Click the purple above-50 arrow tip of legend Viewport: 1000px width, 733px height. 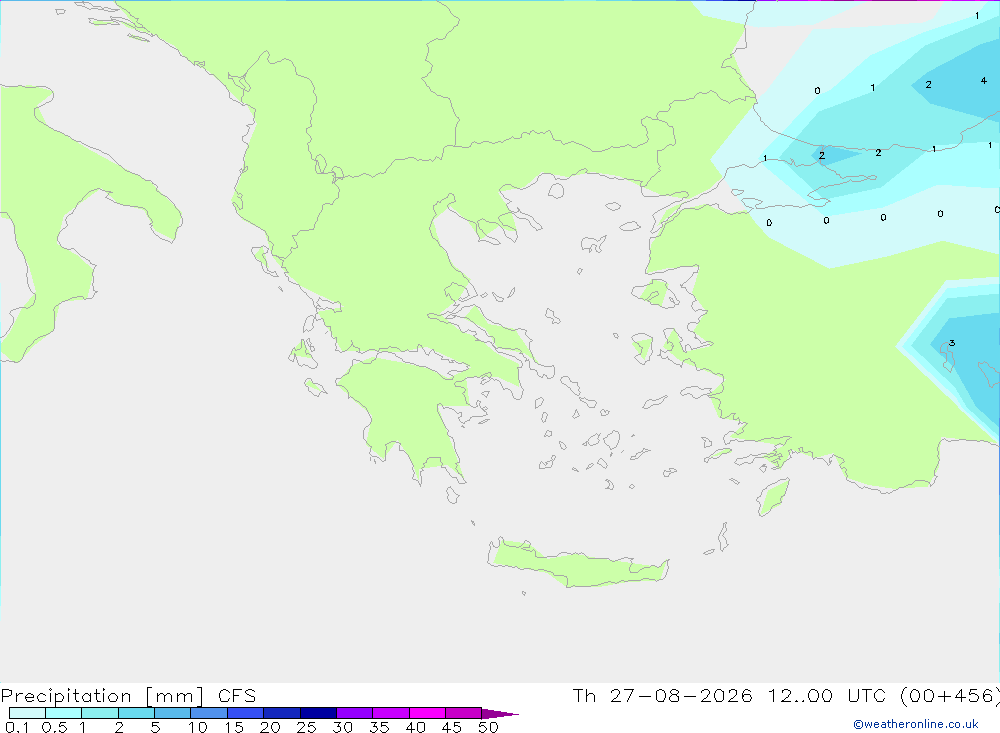(x=499, y=714)
